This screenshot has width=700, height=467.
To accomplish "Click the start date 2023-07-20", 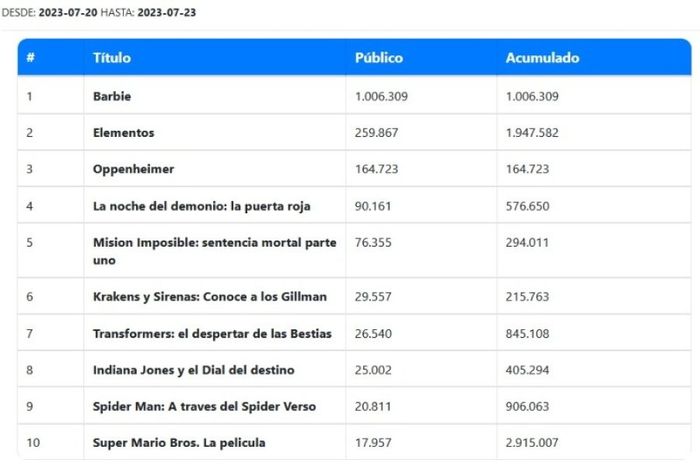I will (x=72, y=12).
